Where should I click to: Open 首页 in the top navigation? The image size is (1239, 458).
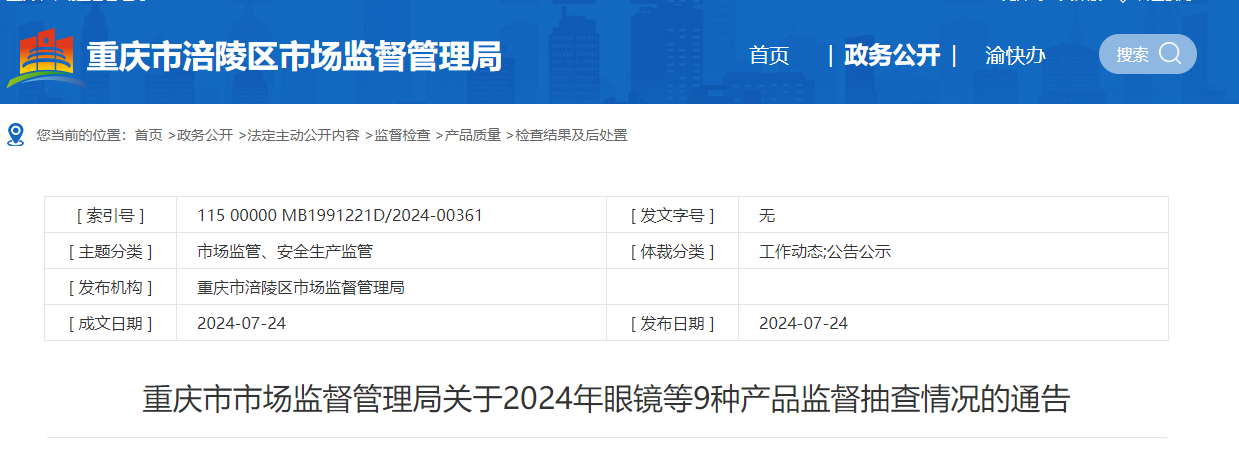tap(769, 56)
